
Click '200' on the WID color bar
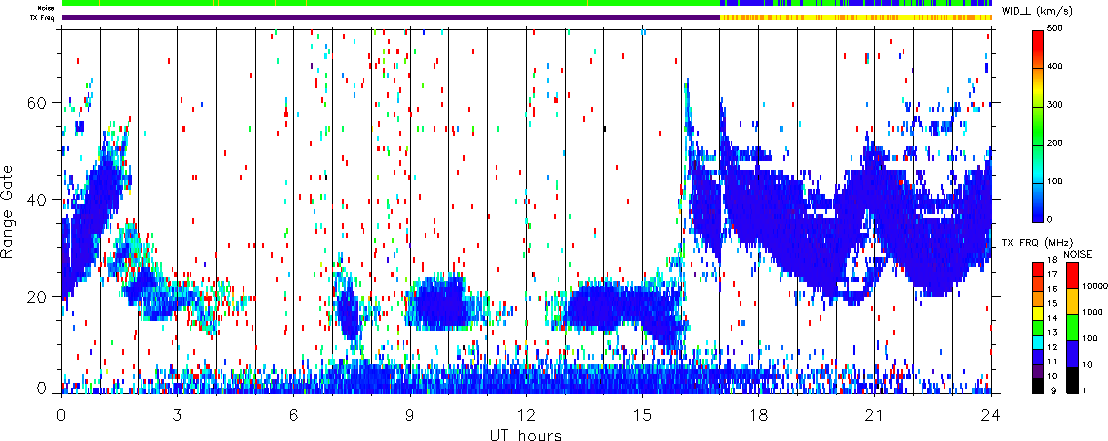pos(1054,143)
